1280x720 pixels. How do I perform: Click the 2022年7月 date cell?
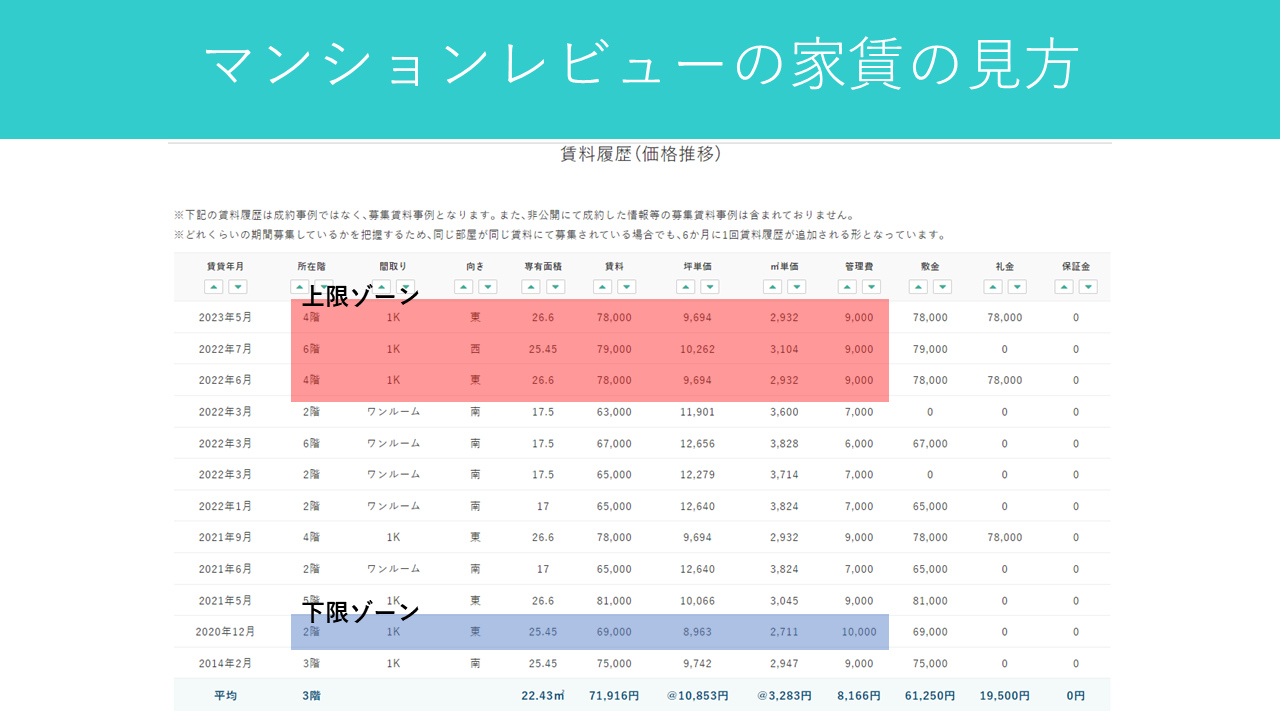click(225, 349)
